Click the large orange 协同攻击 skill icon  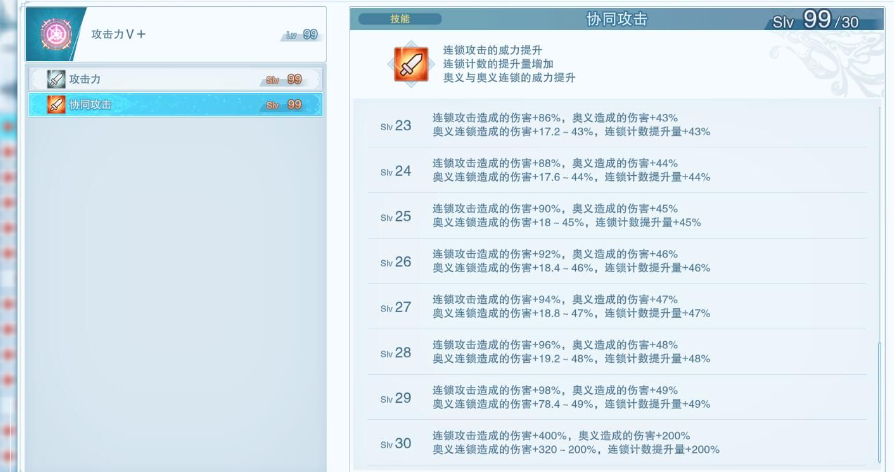point(411,64)
